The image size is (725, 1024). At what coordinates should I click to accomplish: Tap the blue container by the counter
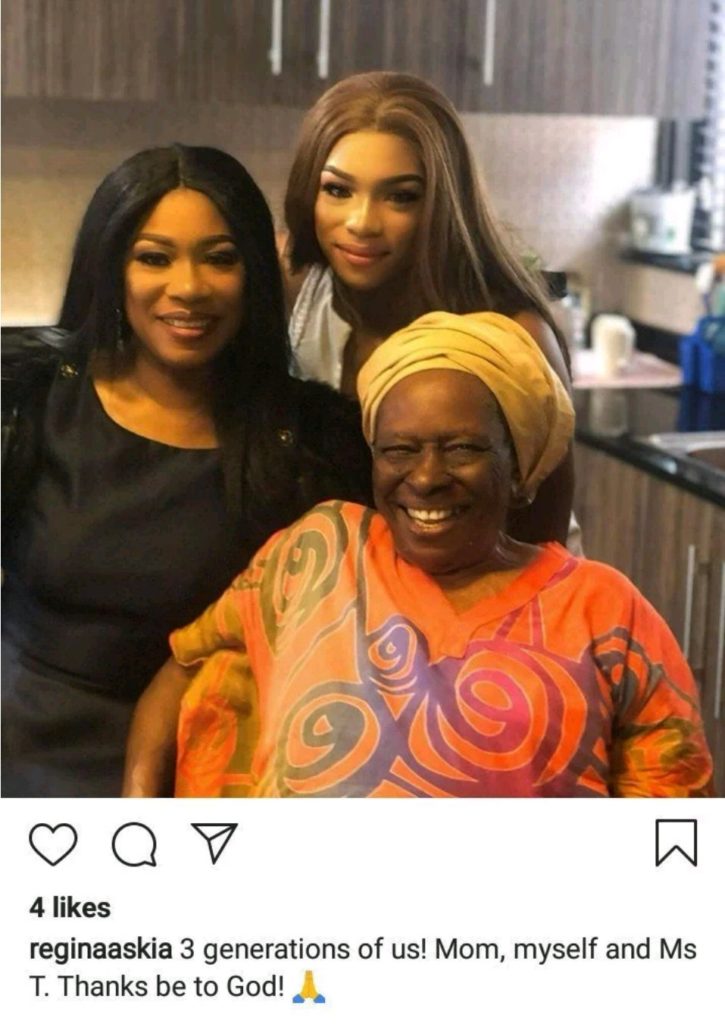703,356
